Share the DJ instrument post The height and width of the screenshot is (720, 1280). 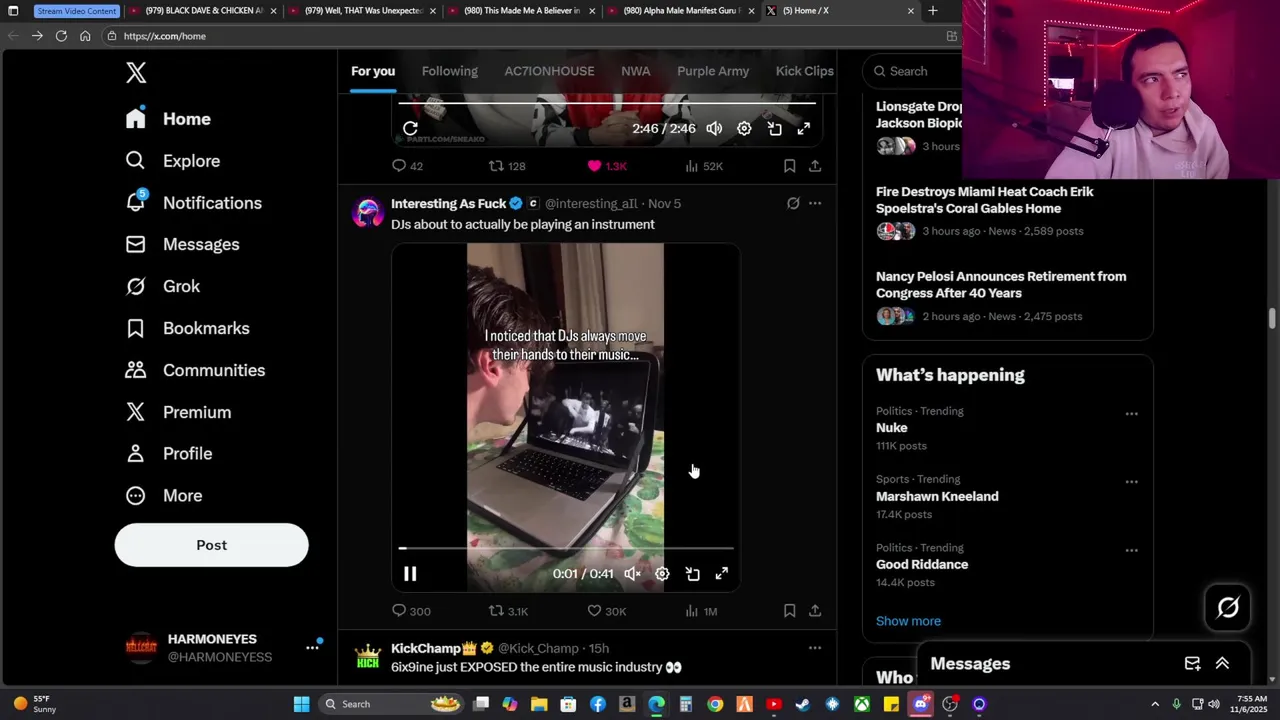tap(815, 611)
